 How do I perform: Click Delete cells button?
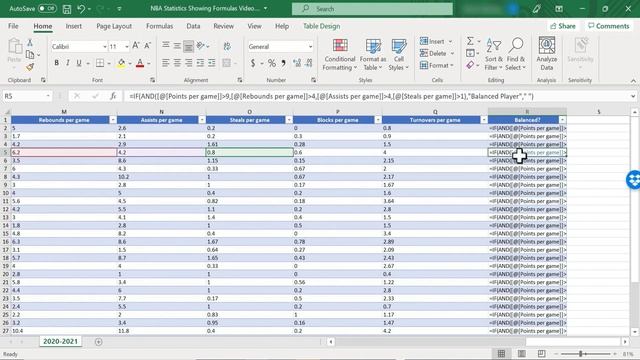pos(437,53)
